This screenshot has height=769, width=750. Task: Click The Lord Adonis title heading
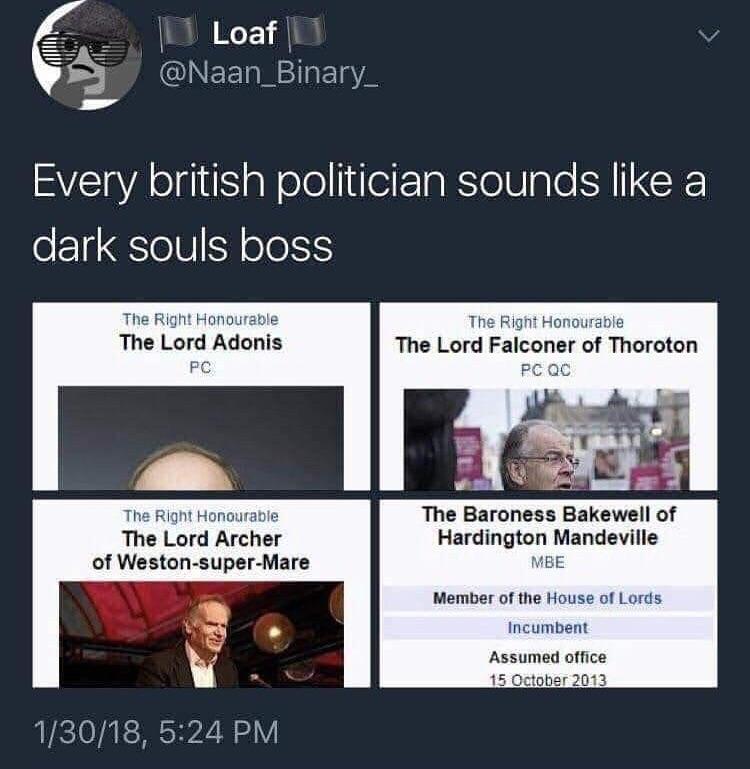201,342
